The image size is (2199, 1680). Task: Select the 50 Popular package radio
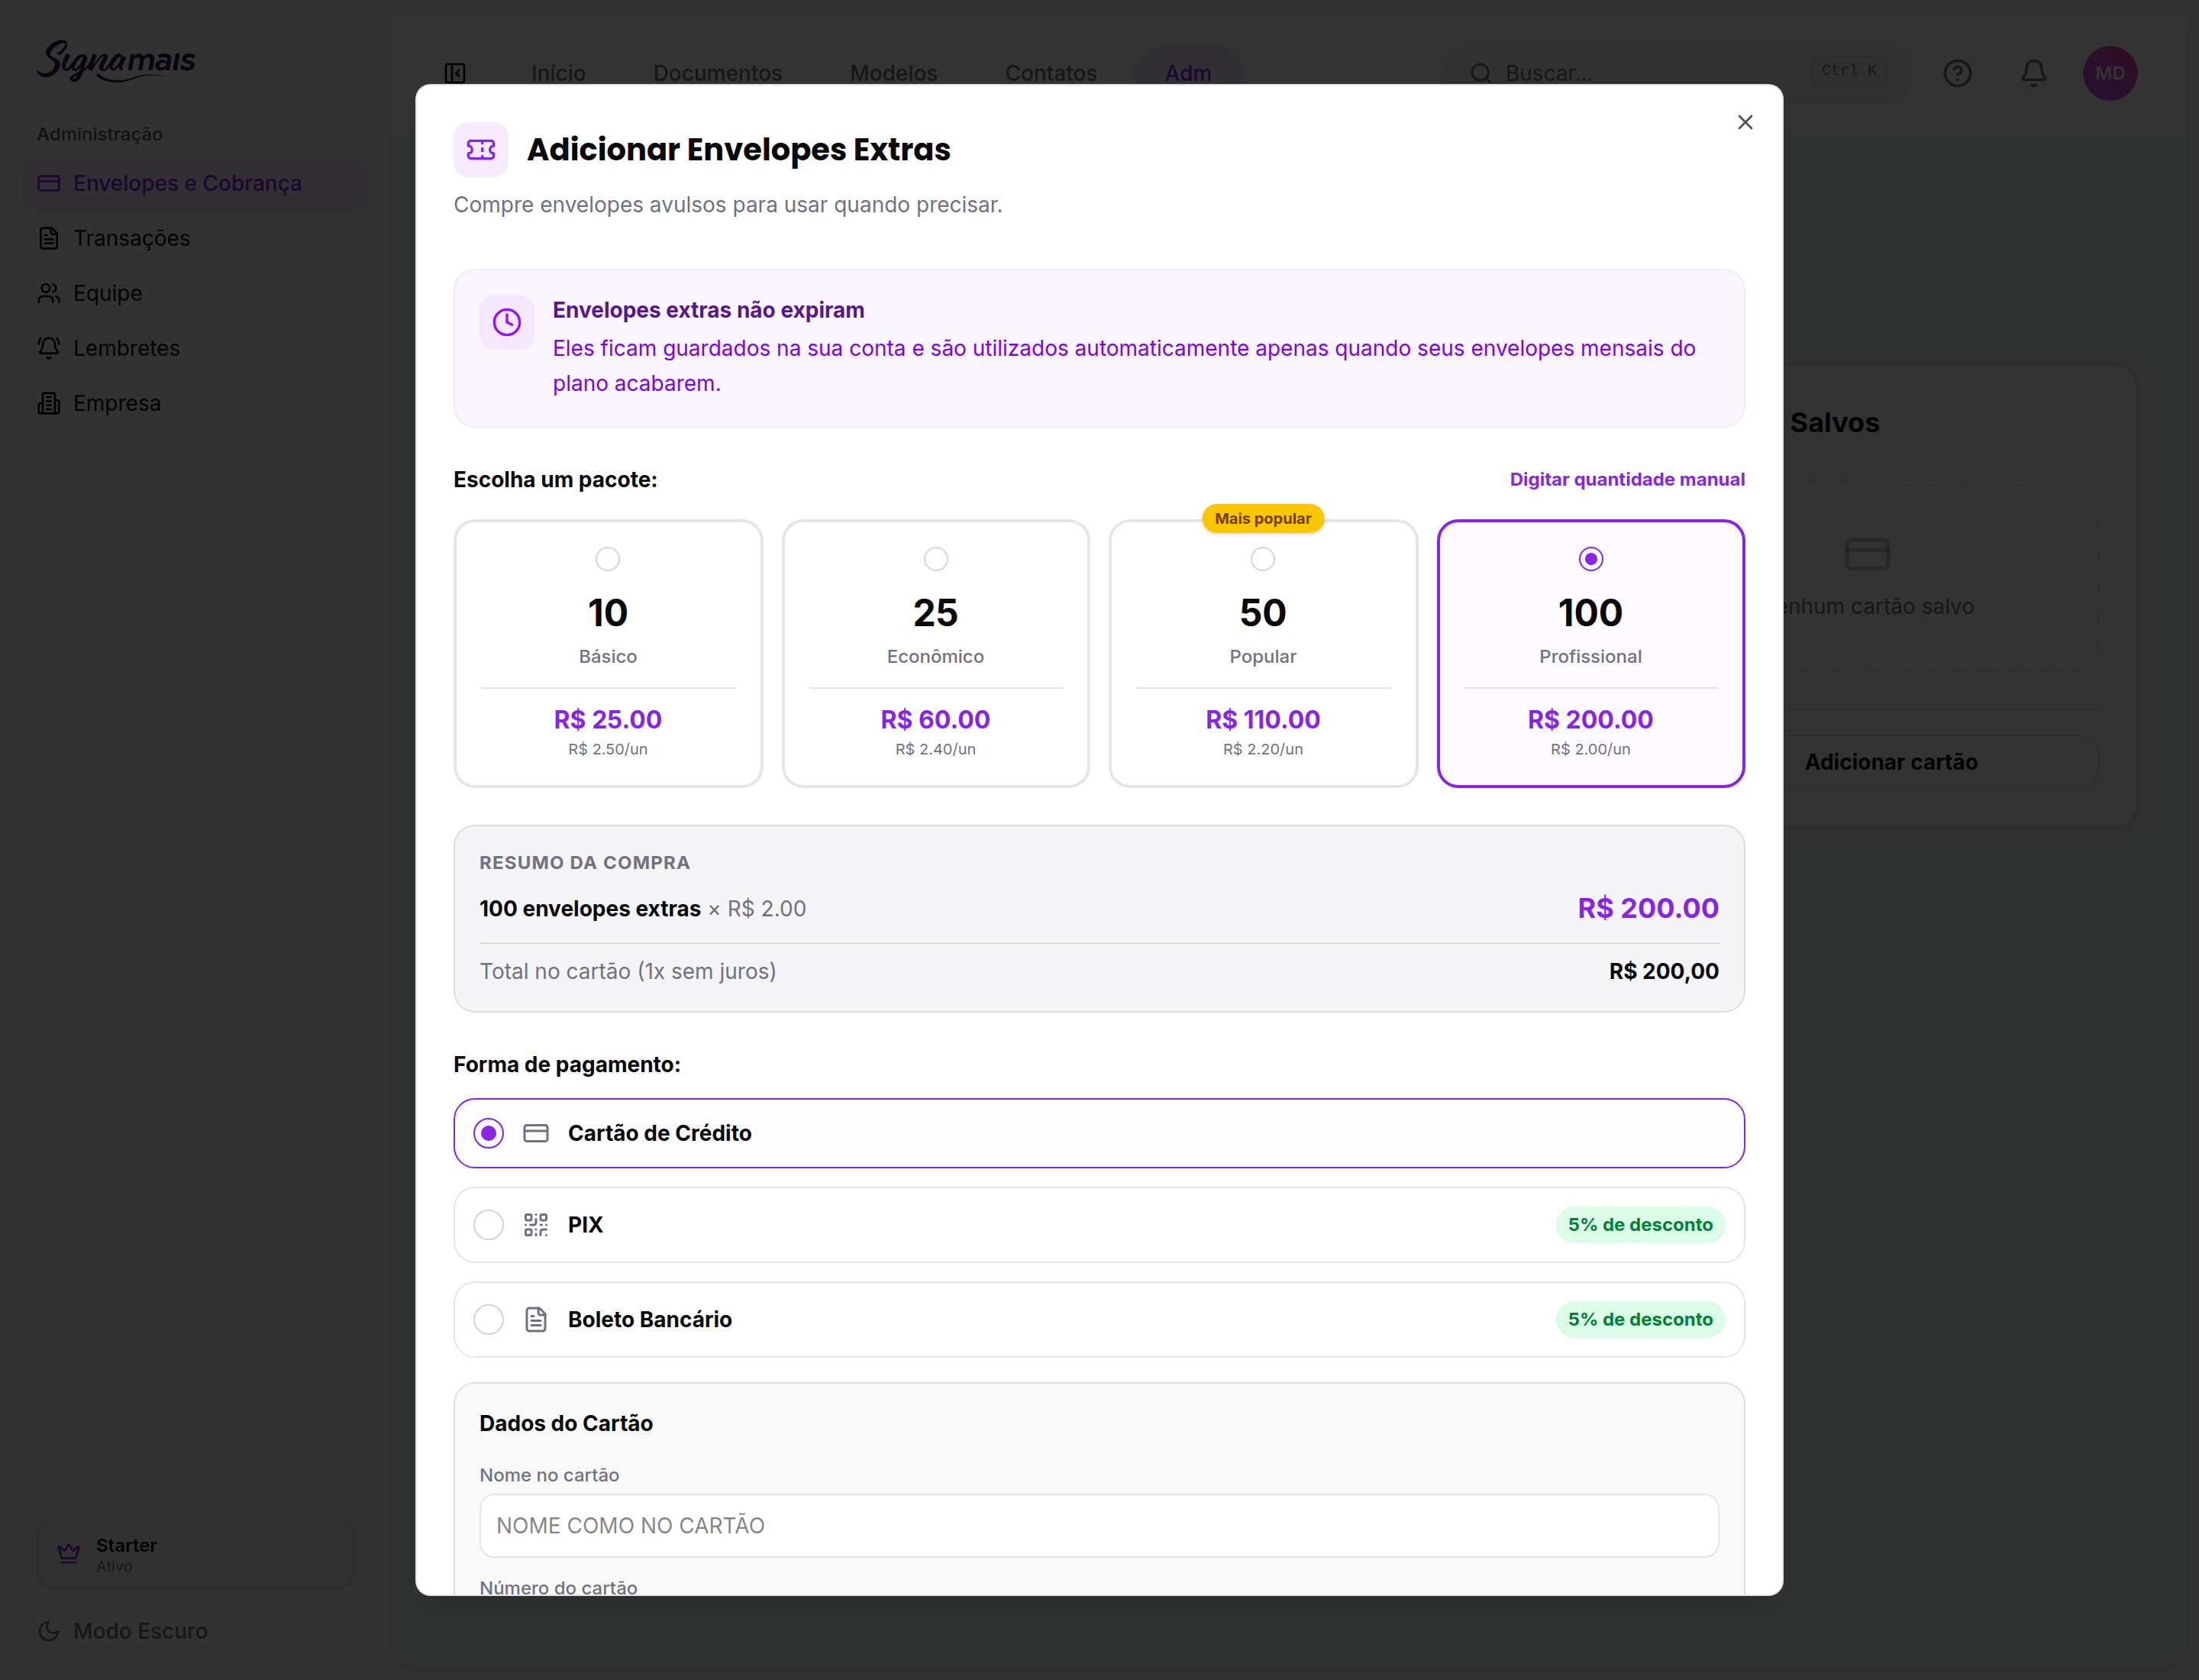[1263, 559]
